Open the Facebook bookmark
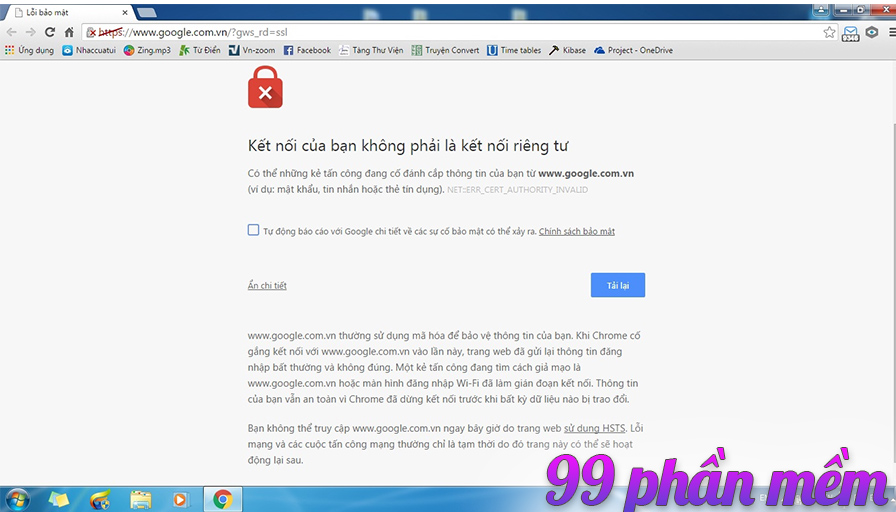 pos(306,50)
